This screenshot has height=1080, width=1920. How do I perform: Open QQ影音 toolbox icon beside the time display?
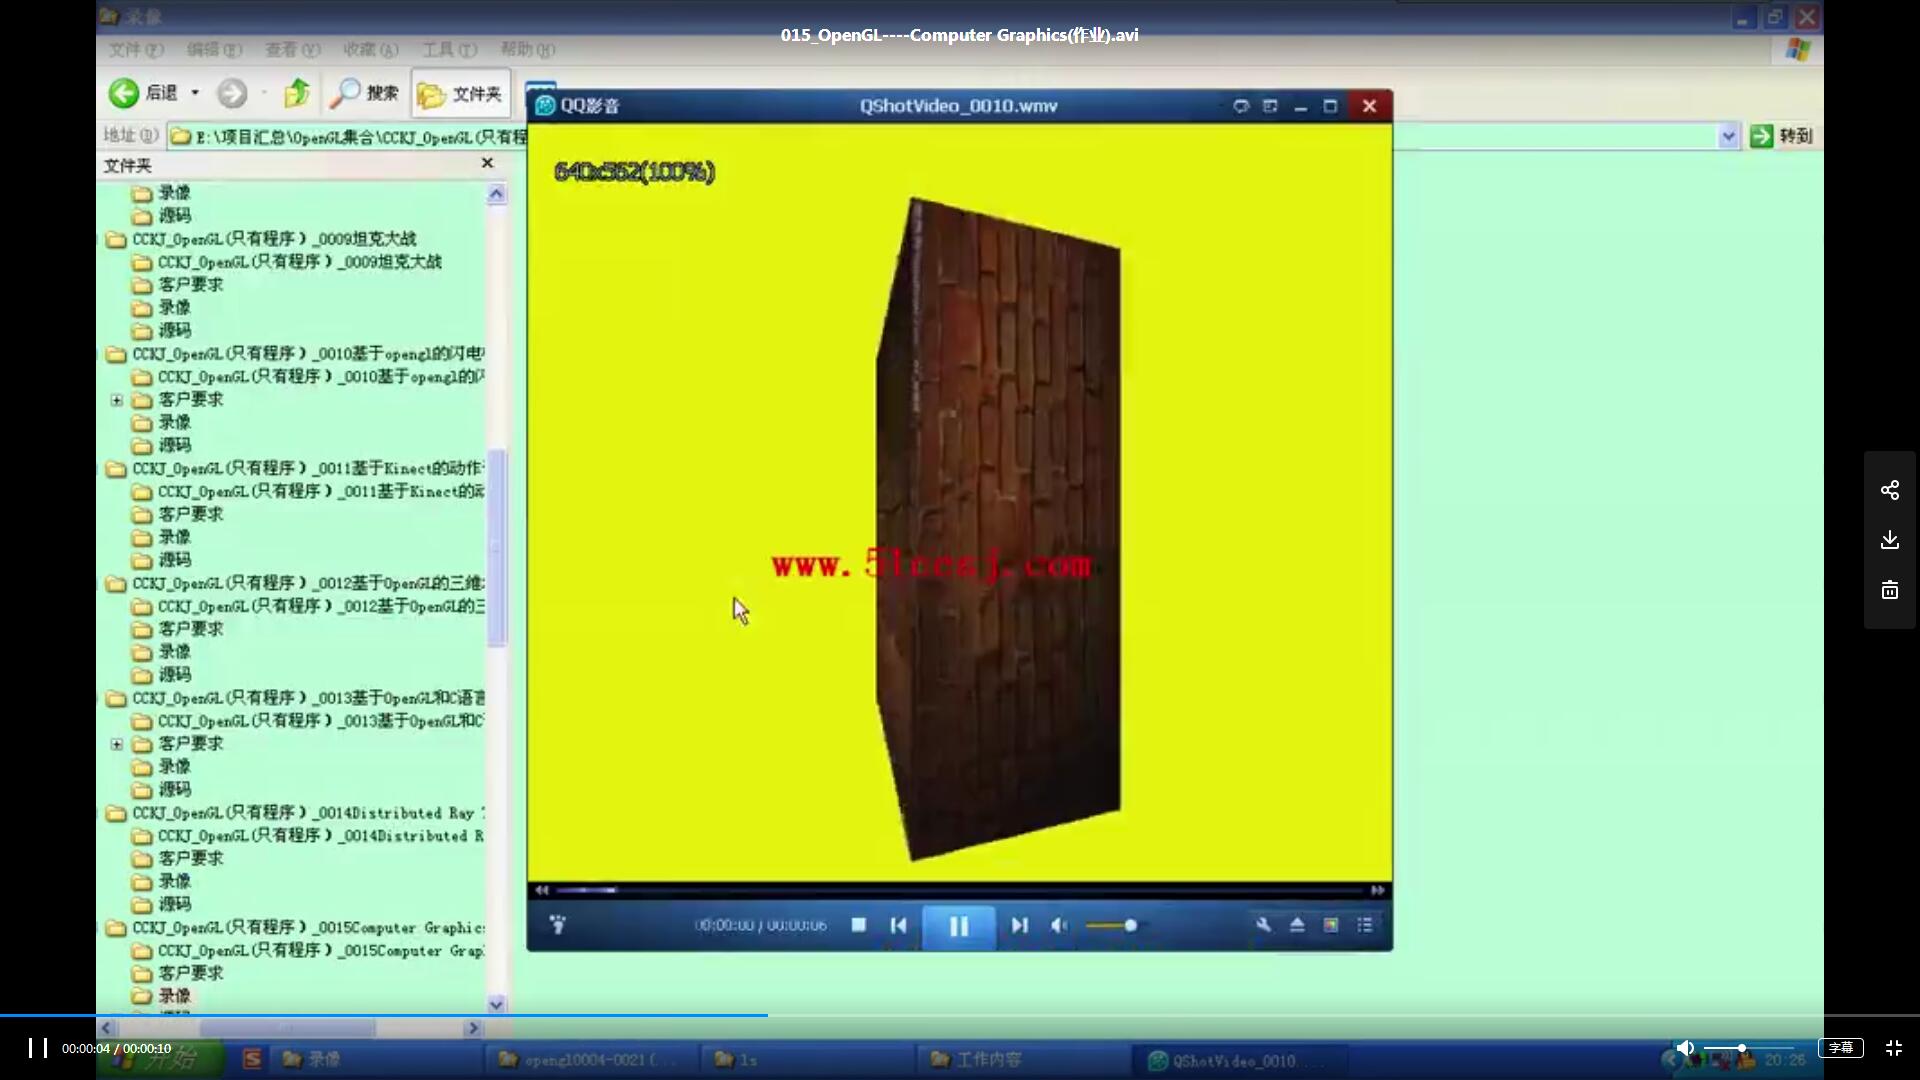tap(558, 925)
